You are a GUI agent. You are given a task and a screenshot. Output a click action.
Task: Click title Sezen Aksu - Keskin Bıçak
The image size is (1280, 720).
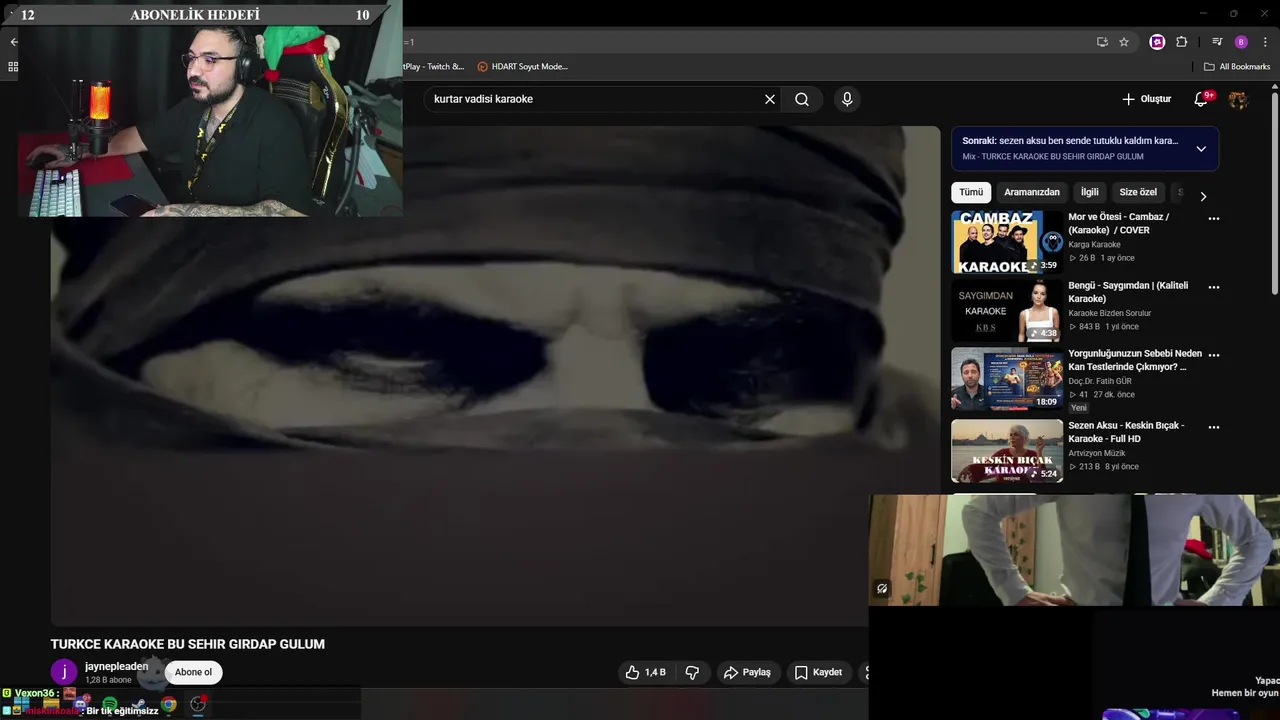click(1126, 432)
